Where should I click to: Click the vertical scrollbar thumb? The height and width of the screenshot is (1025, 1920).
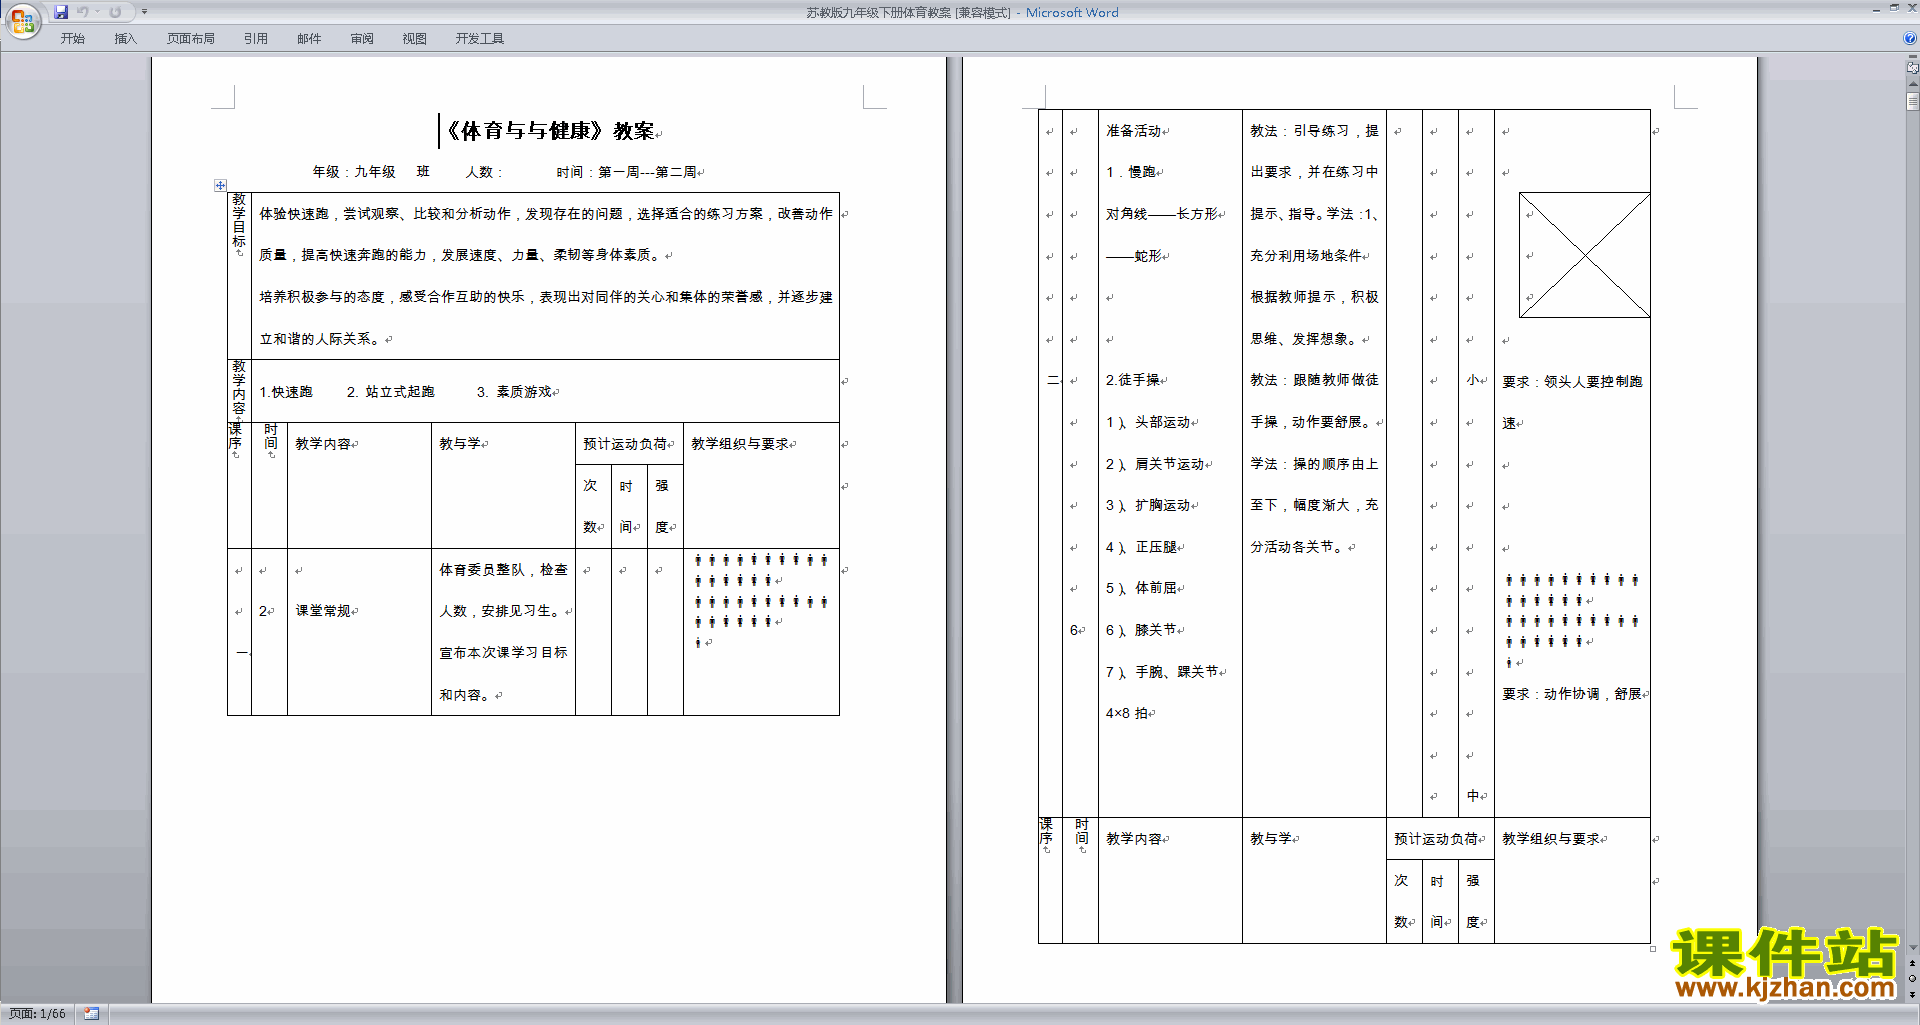[1912, 101]
